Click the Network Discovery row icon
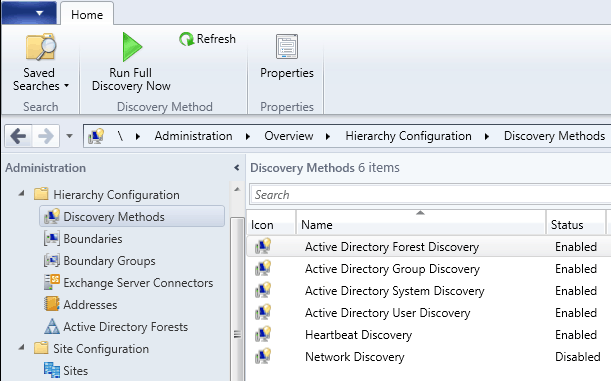 click(x=263, y=356)
